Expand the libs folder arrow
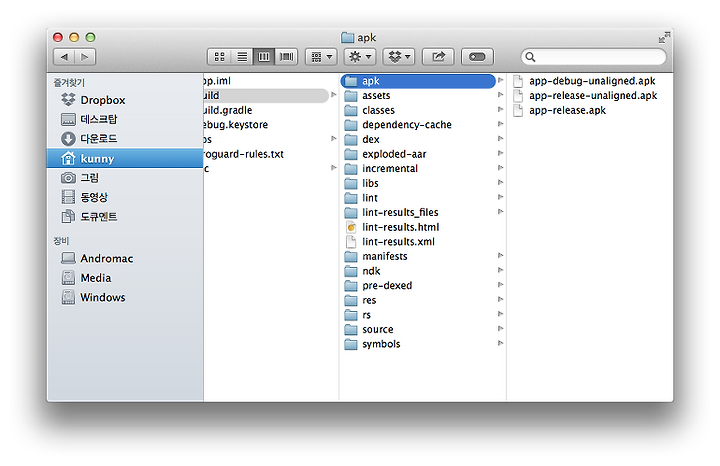720x466 pixels. 501,183
